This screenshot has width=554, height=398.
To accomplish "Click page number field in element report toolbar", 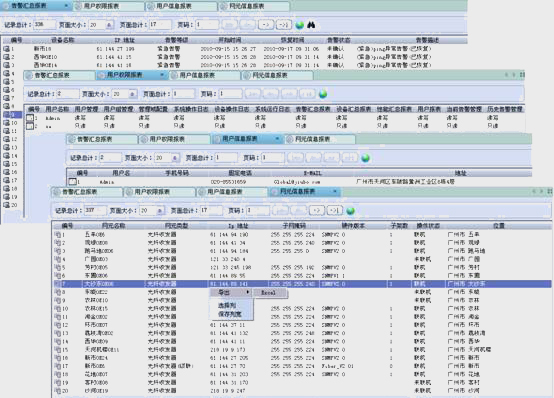I will 258,211.
